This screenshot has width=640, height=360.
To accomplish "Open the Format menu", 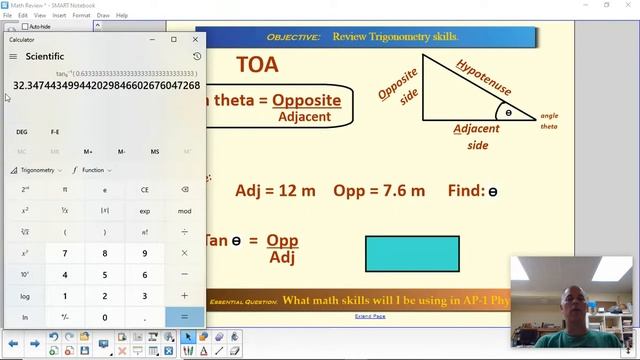I will click(x=81, y=15).
